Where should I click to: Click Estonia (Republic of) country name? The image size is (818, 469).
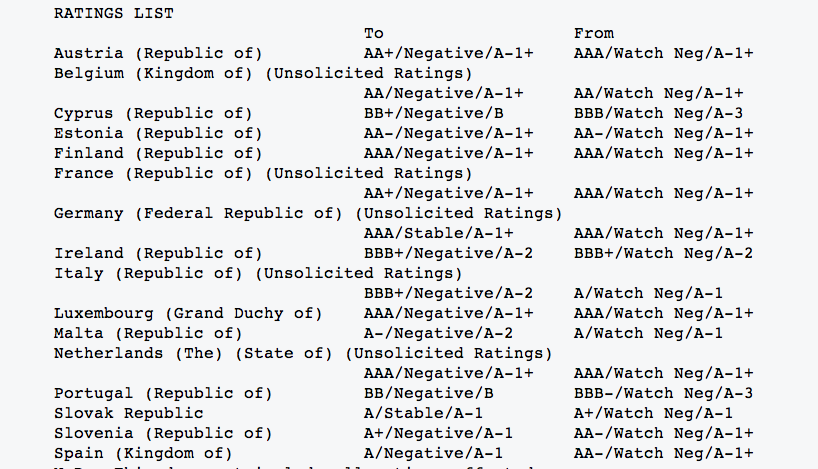click(158, 134)
